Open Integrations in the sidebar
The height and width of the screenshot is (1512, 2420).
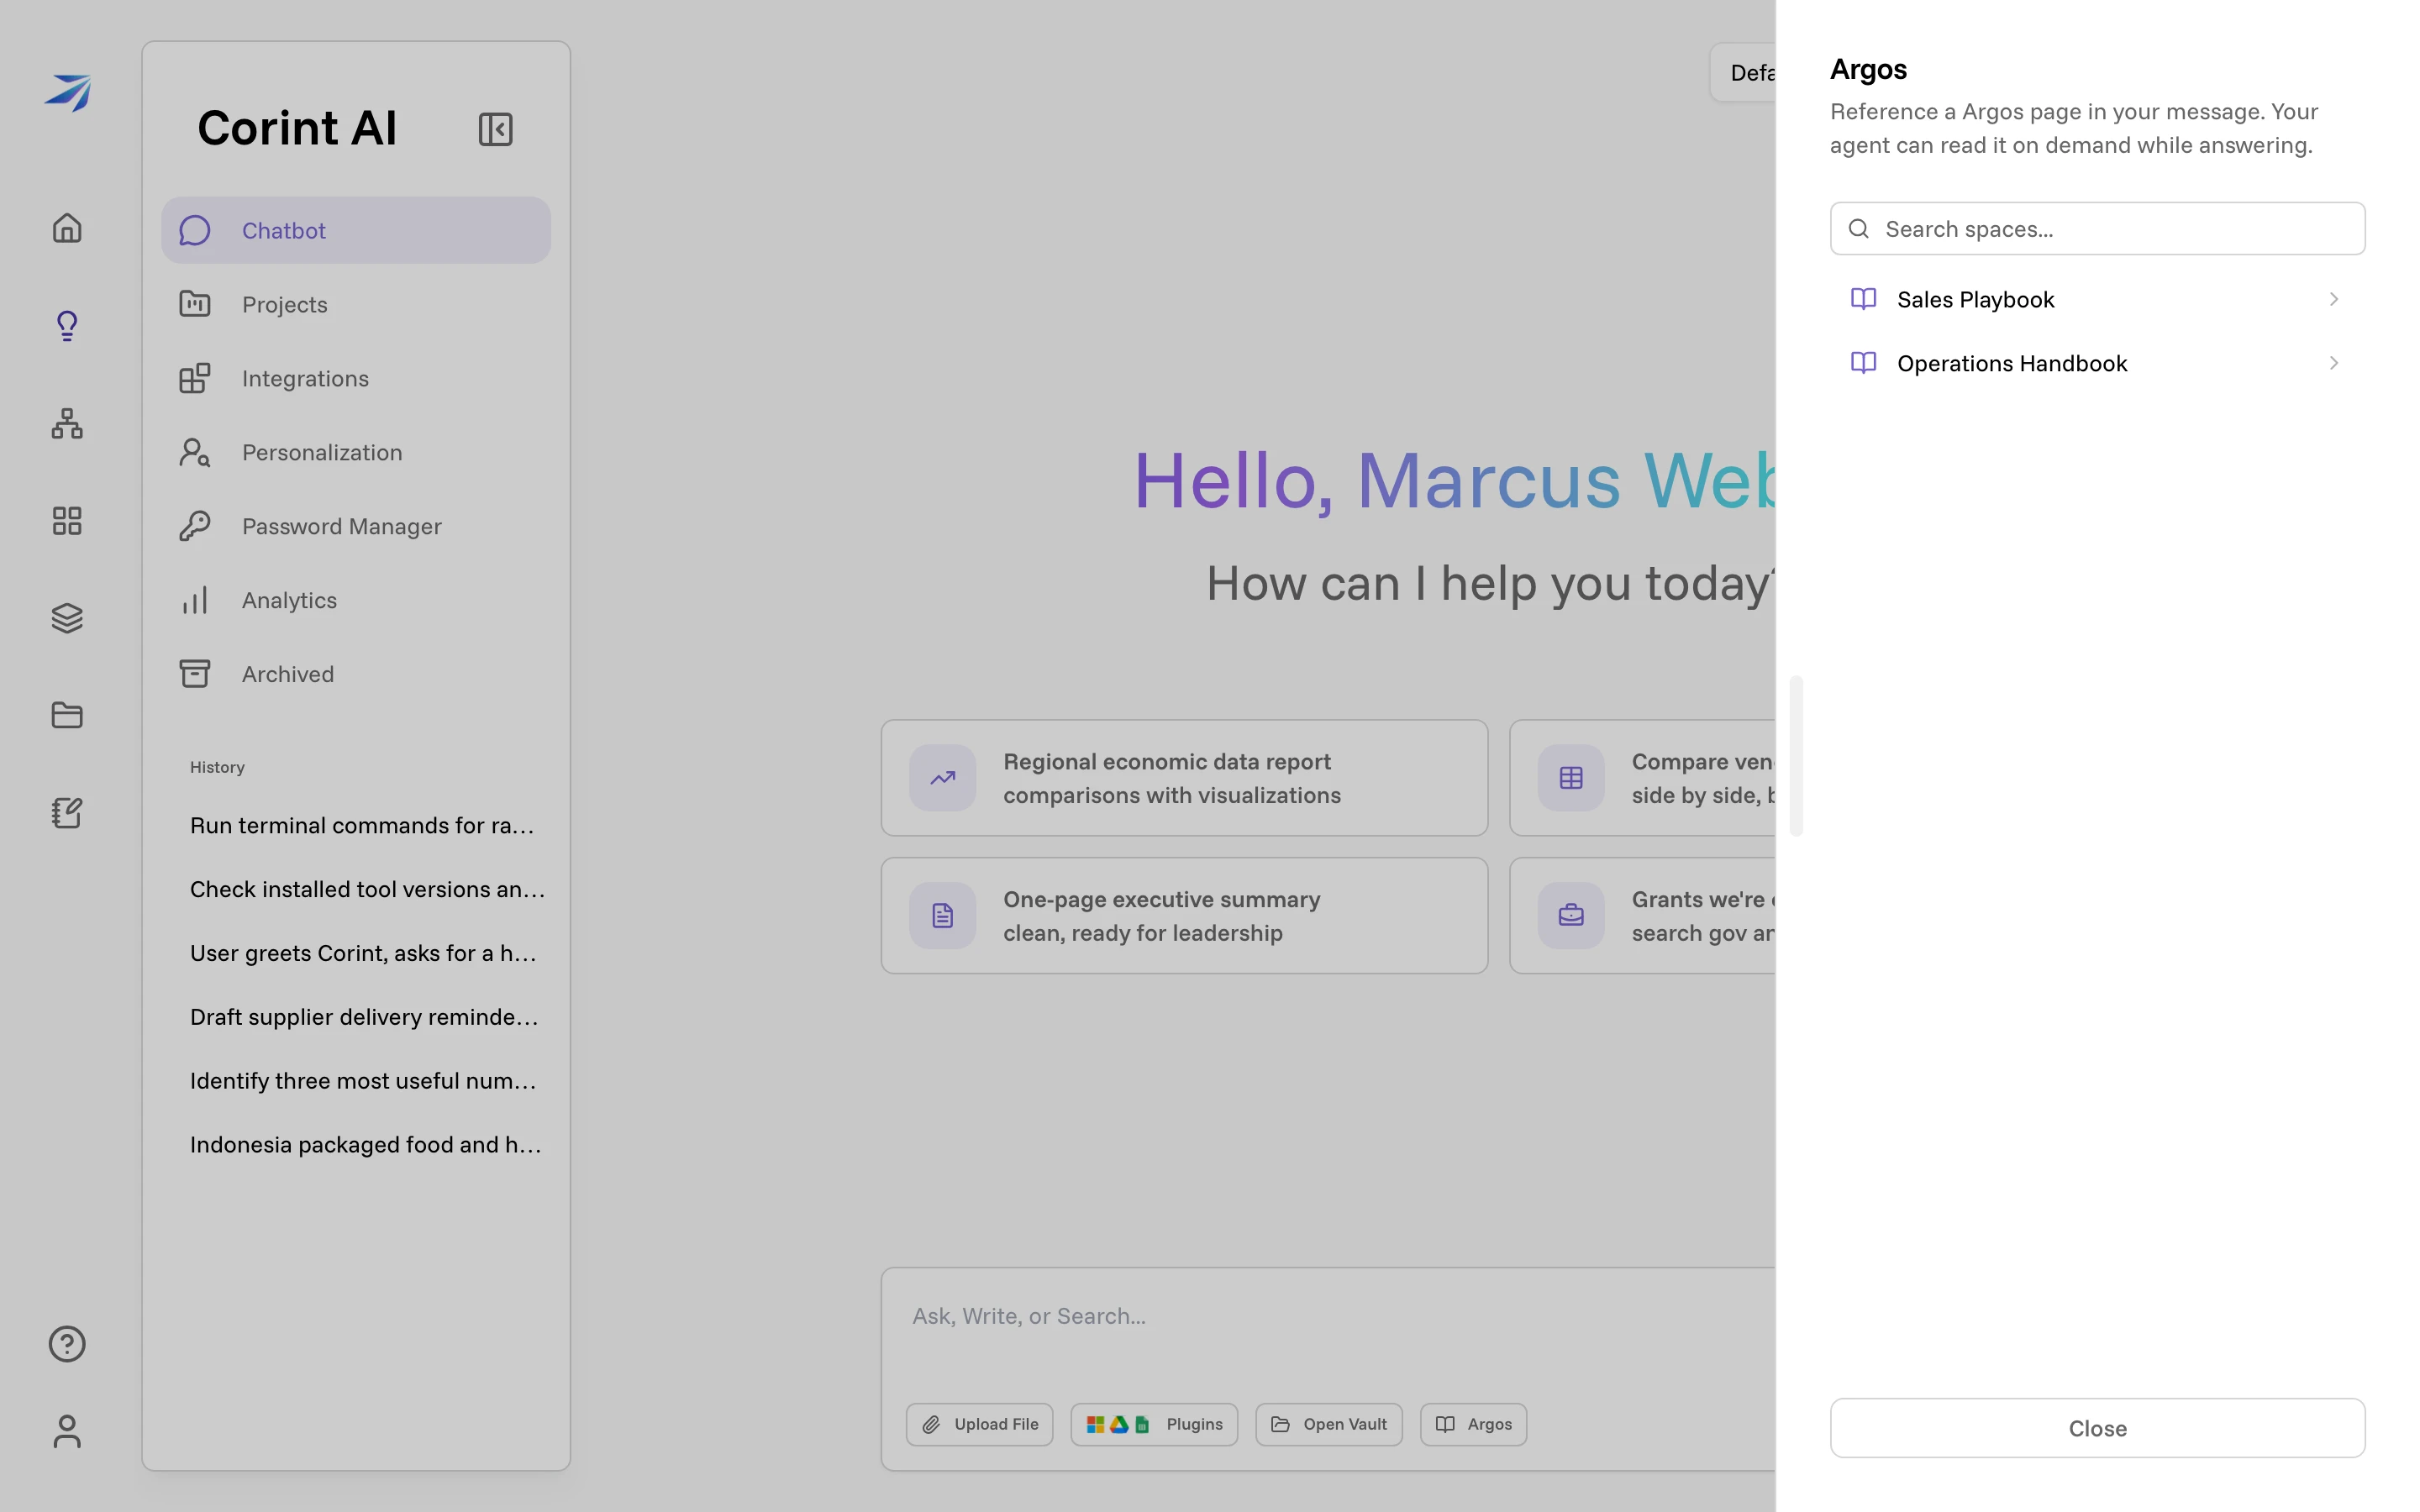tap(356, 378)
